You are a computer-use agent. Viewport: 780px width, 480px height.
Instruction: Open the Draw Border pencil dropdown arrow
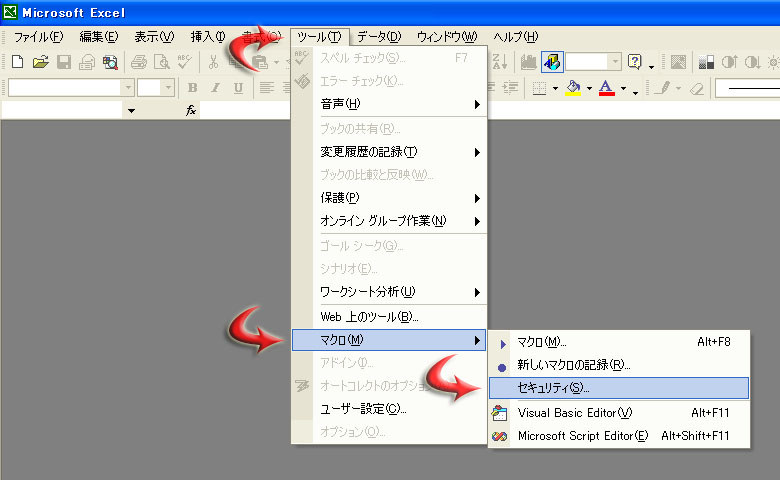tap(678, 89)
